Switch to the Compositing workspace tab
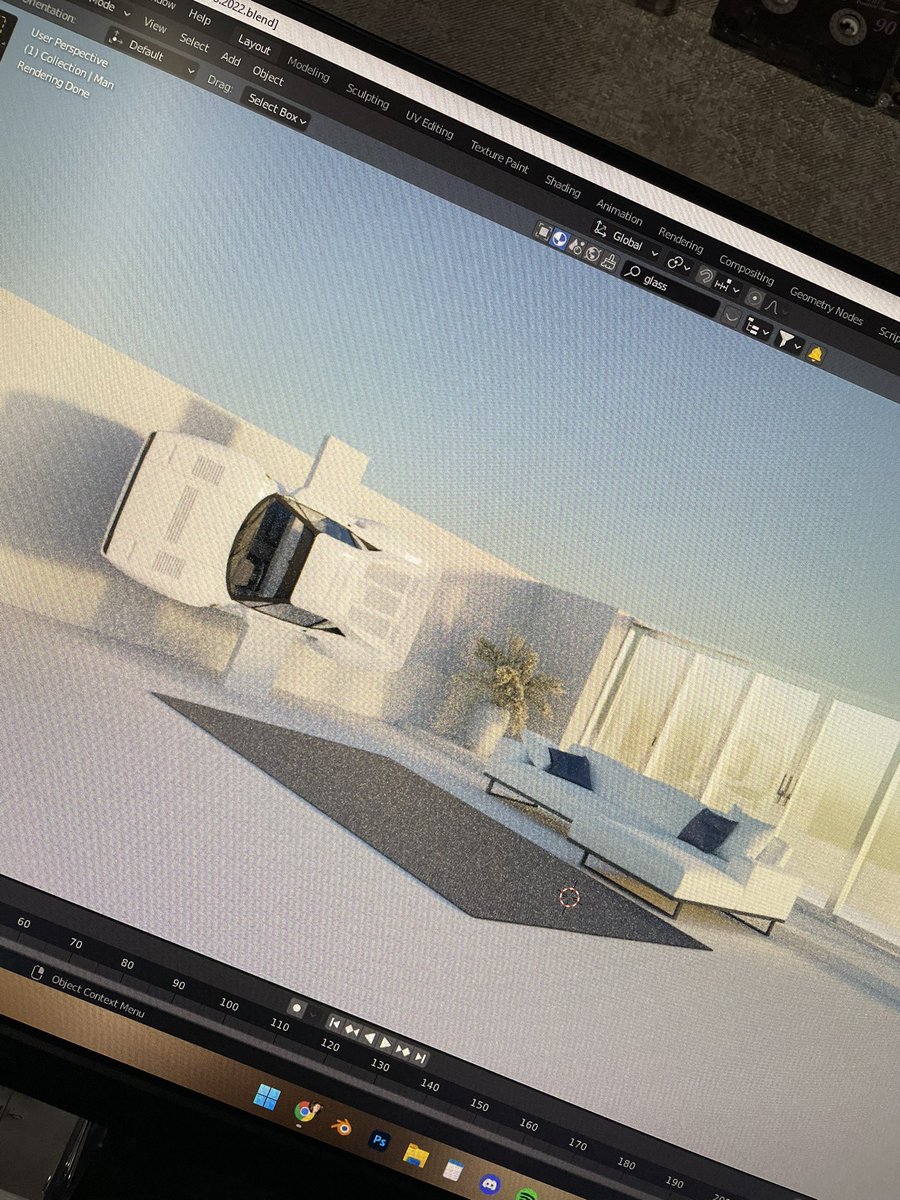900x1200 pixels. (x=746, y=270)
